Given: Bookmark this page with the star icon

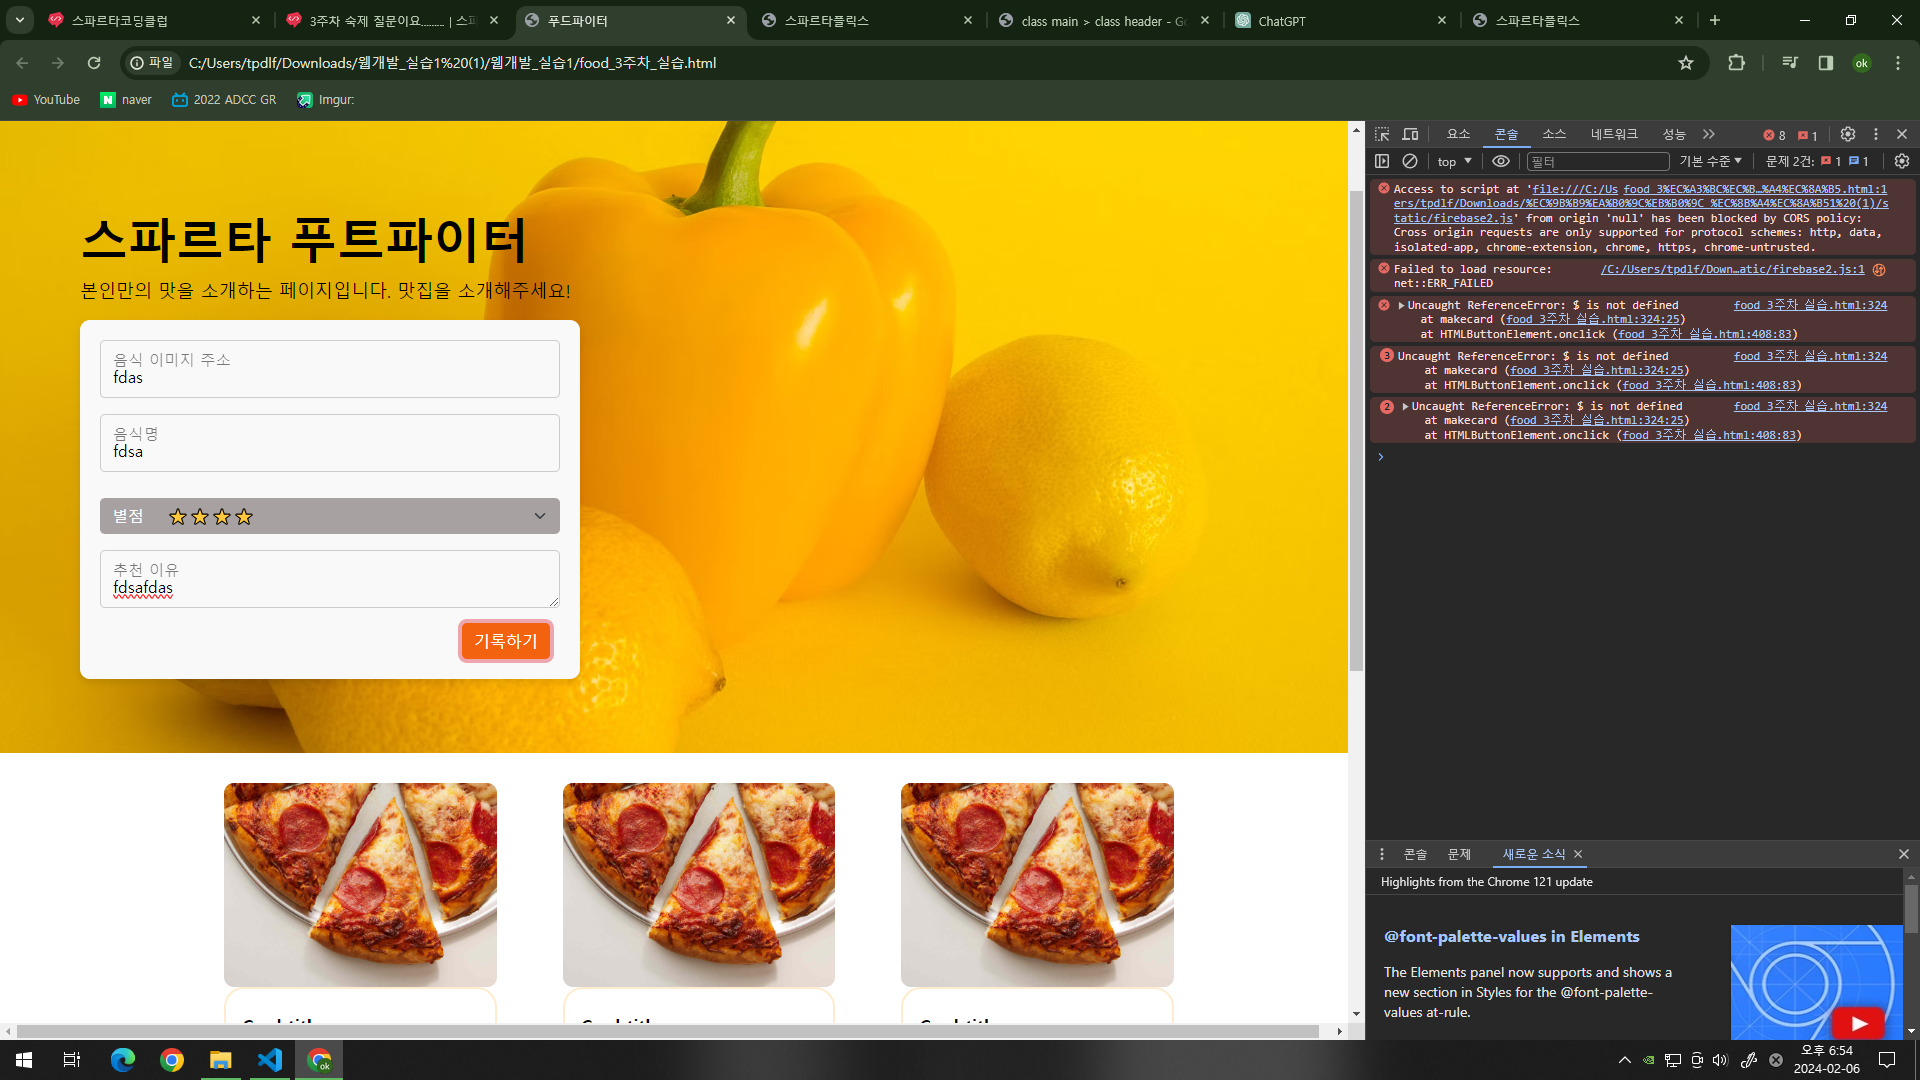Looking at the screenshot, I should [x=1686, y=63].
